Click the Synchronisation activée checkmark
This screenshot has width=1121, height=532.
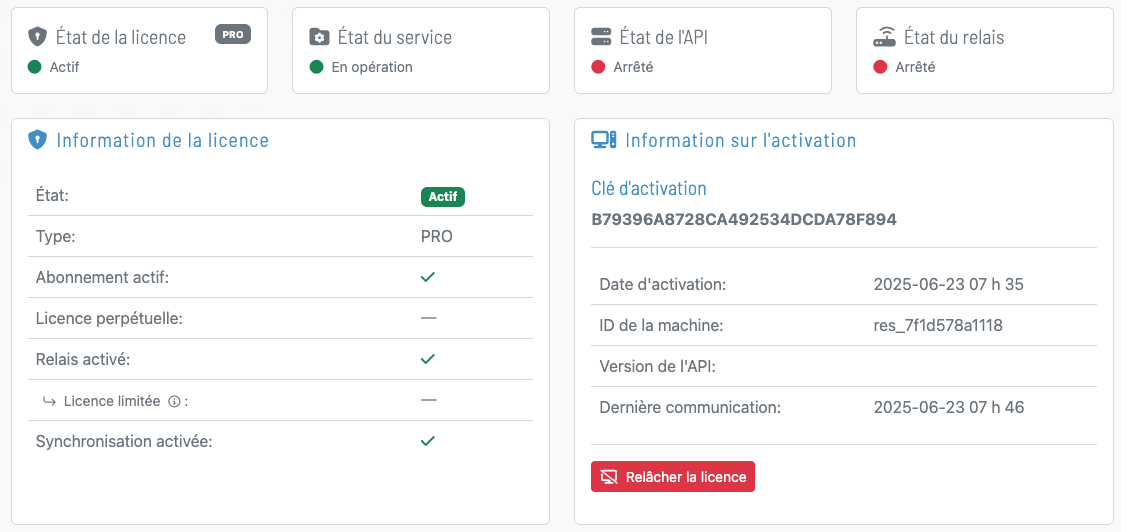[x=428, y=440]
